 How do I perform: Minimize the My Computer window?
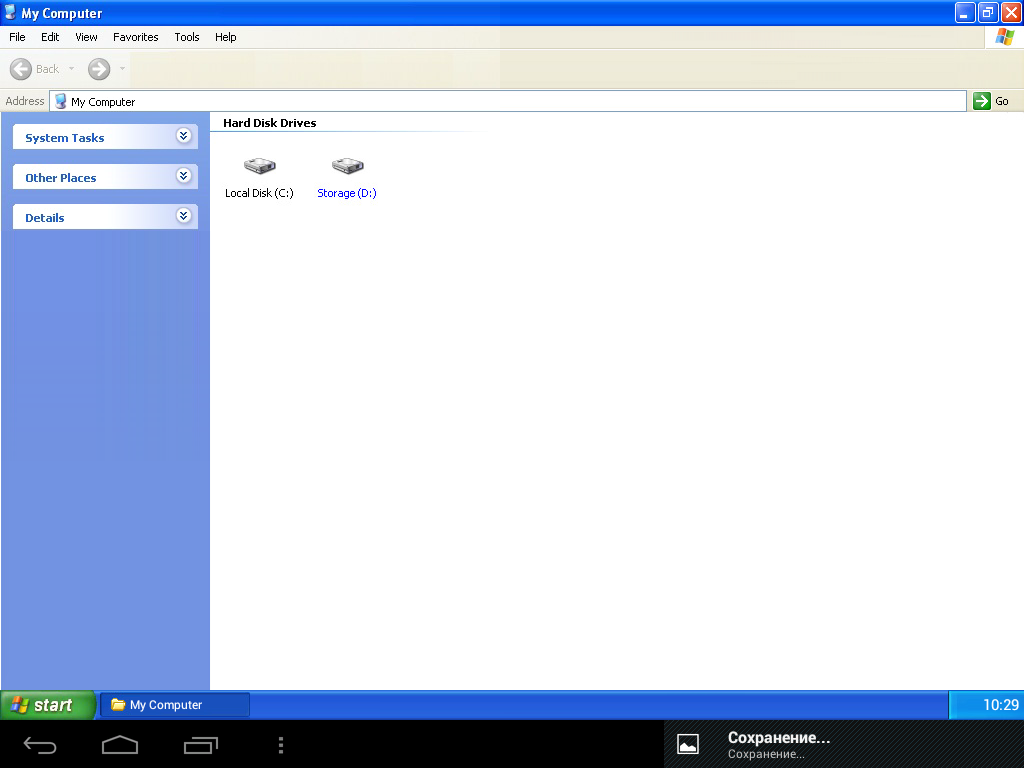(x=965, y=12)
